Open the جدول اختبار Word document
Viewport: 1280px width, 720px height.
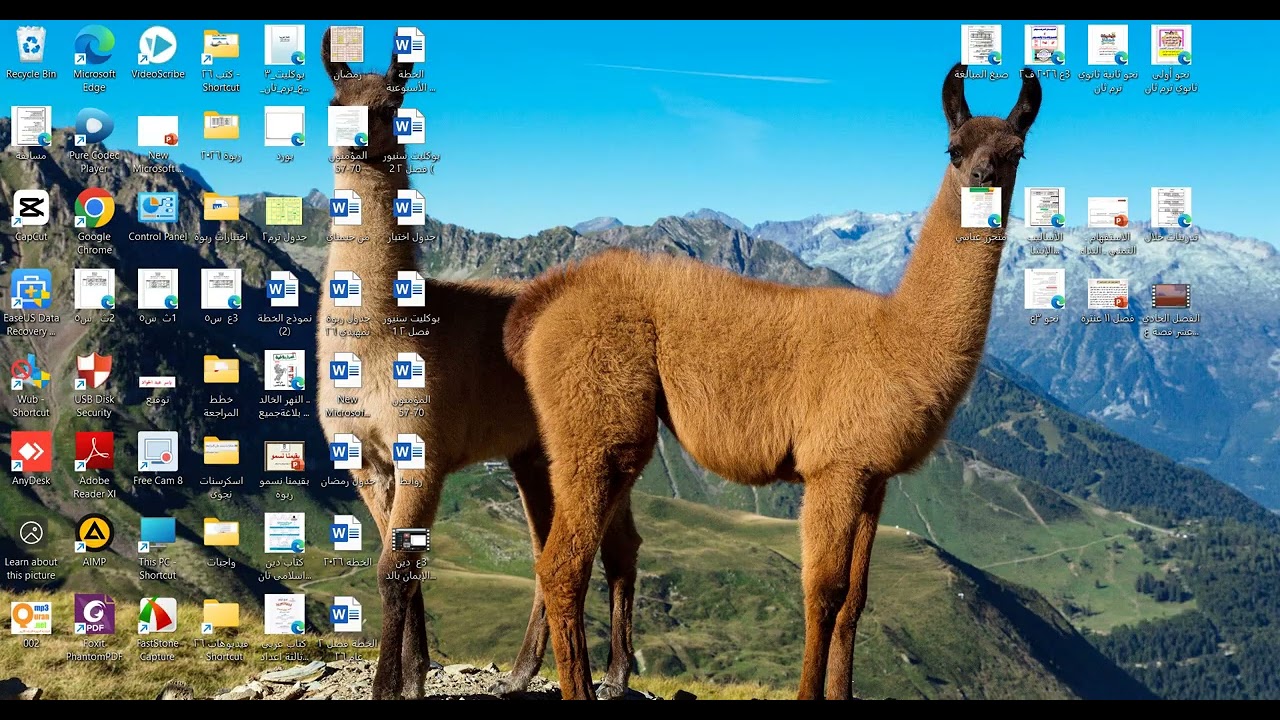pyautogui.click(x=409, y=208)
